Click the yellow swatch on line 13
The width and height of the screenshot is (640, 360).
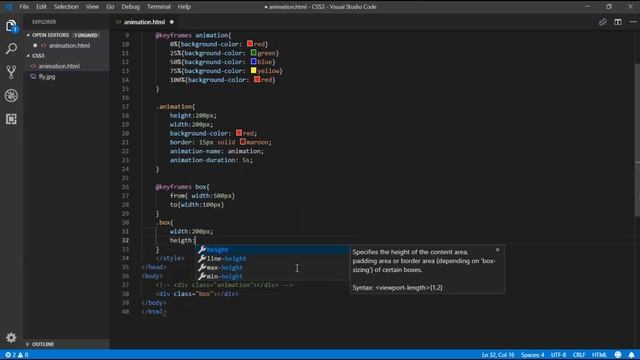coord(253,71)
